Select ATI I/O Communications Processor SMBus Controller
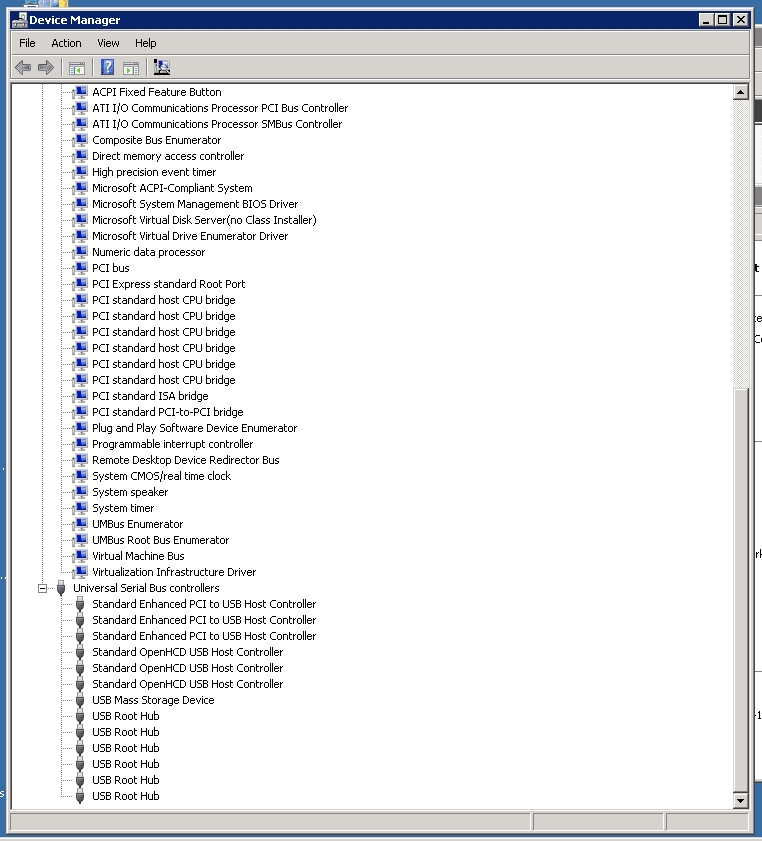This screenshot has height=841, width=762. 217,124
